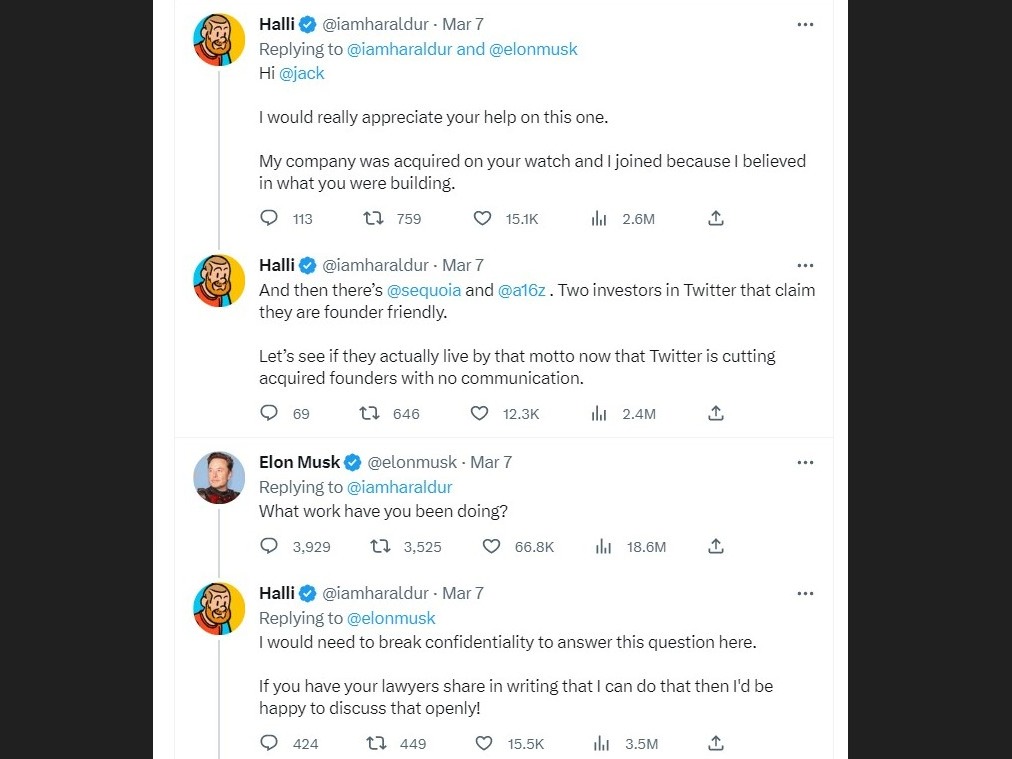Open the @elonmusk link in the last reply
The height and width of the screenshot is (759, 1012).
pos(391,618)
